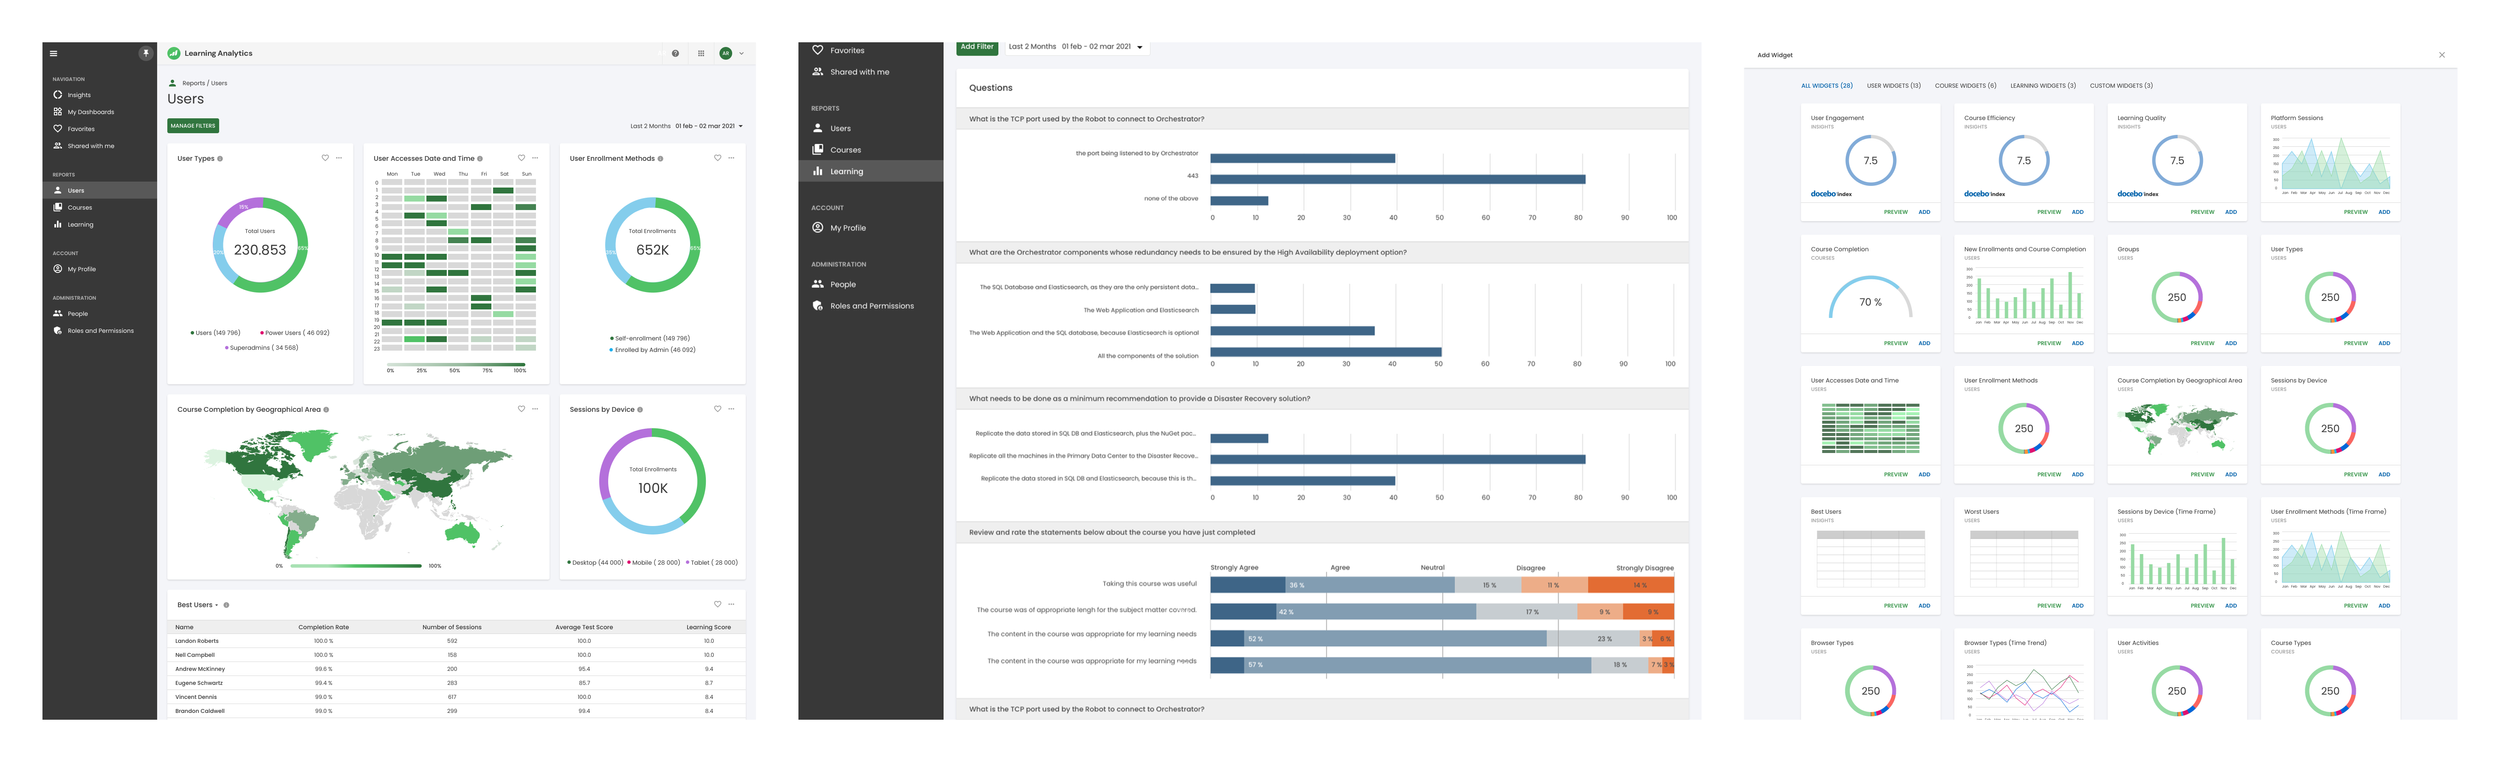
Task: Open Roles and Permissions in Users dashboard sidebar
Action: pyautogui.click(x=99, y=331)
